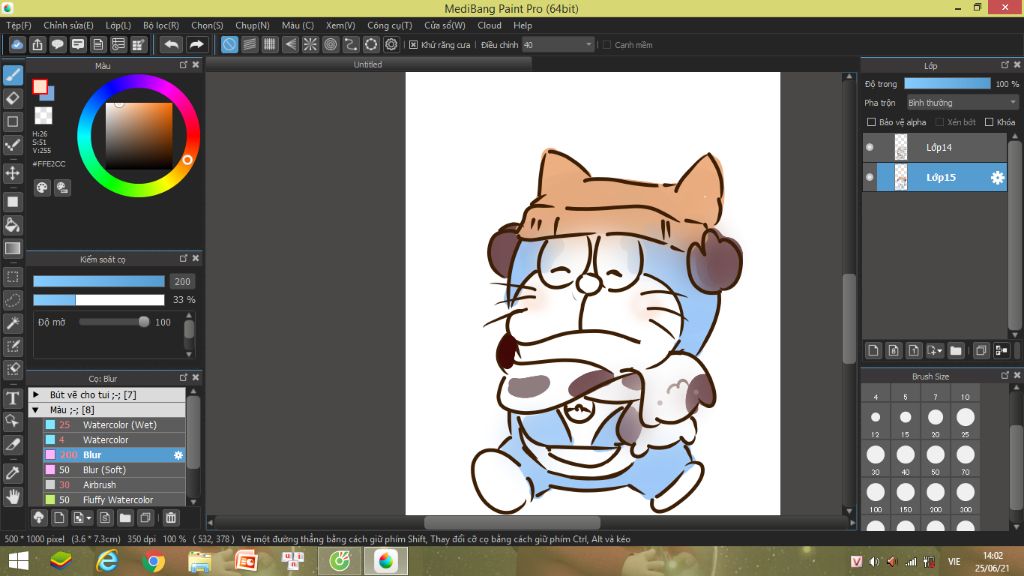The height and width of the screenshot is (576, 1024).
Task: Open settings gear for Lớp15 layer
Action: [x=997, y=178]
